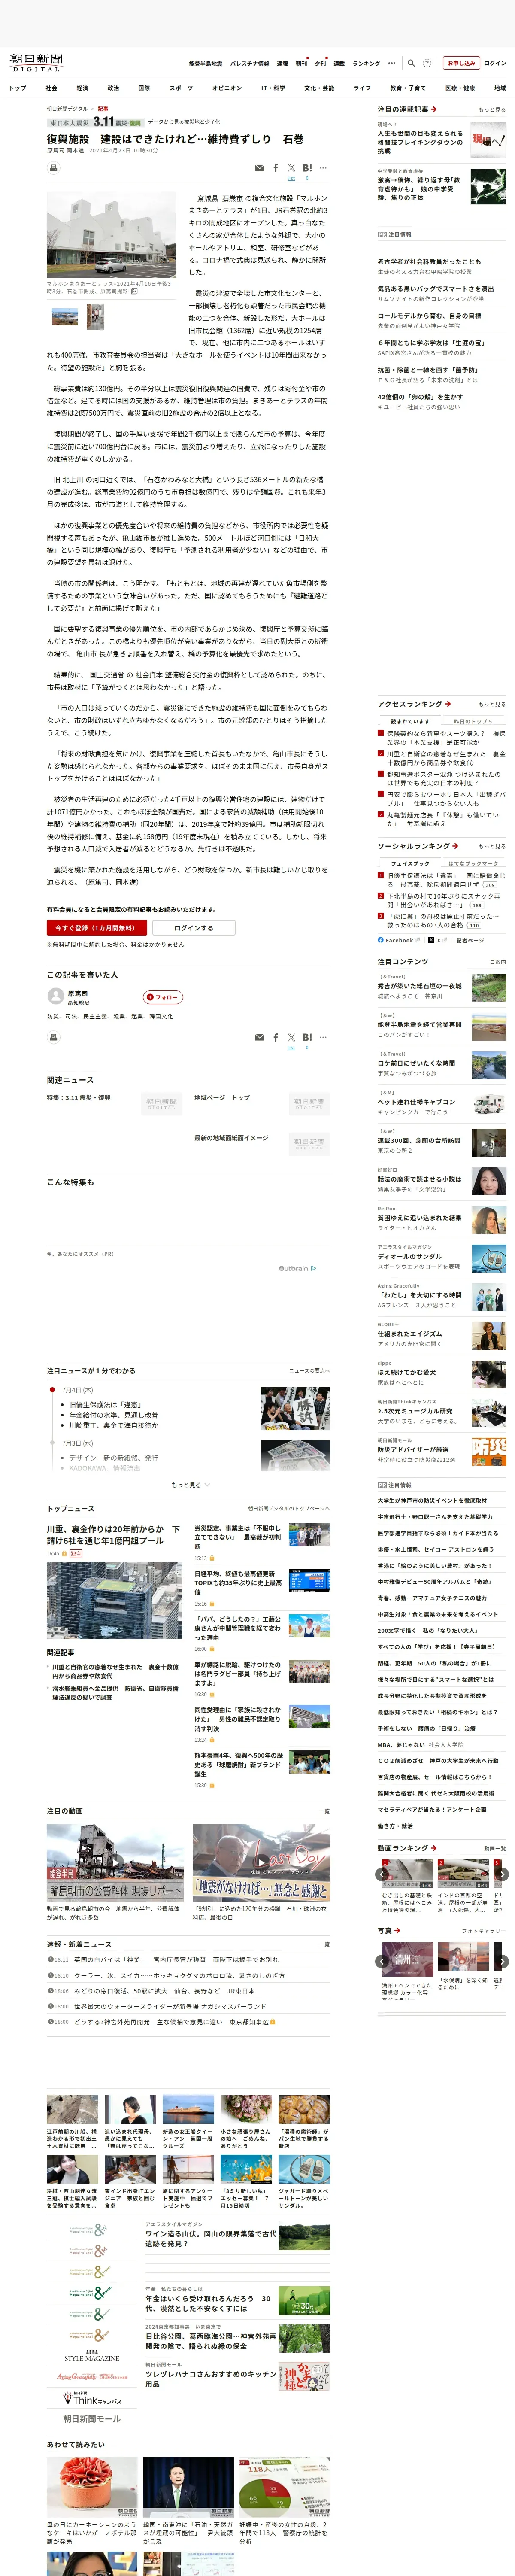This screenshot has width=515, height=2576.
Task: Click Hatena B! icon below author profile
Action: coord(307,1037)
